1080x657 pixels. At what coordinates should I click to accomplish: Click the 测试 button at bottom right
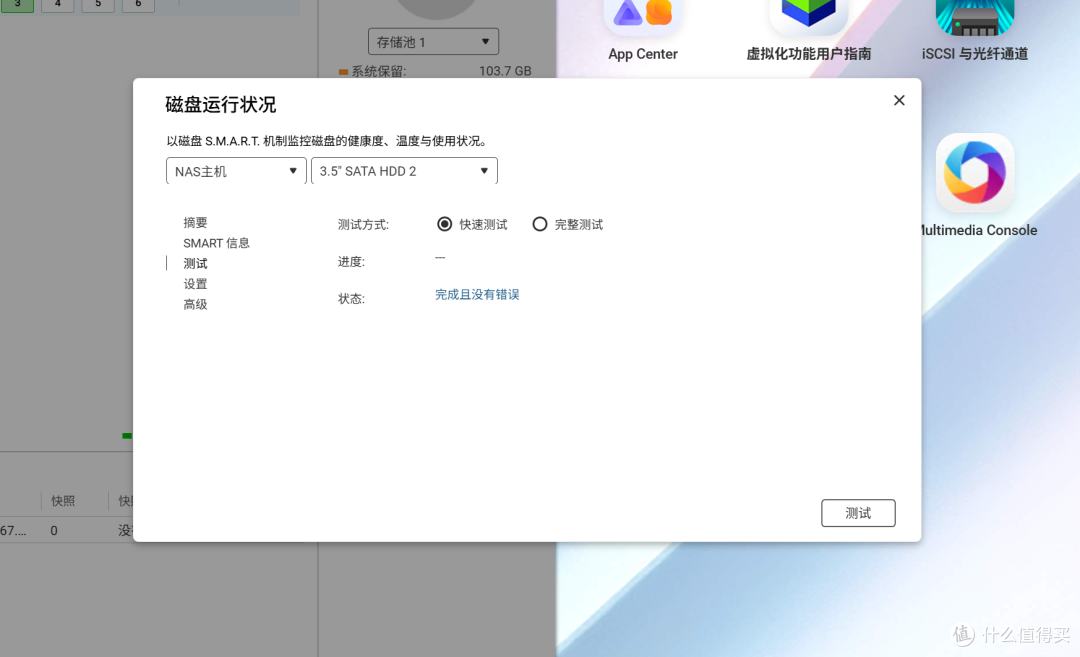click(x=858, y=513)
